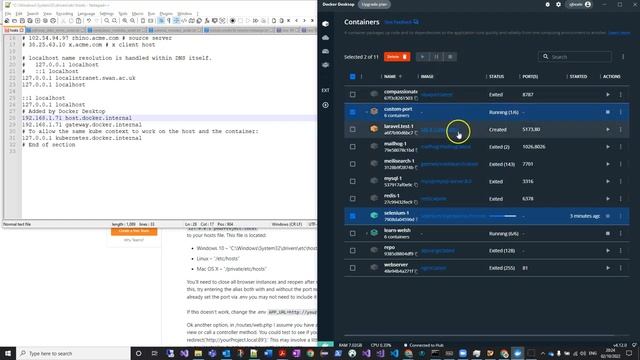Open more actions for the repo container
The width and height of the screenshot is (640, 360).
click(620, 251)
